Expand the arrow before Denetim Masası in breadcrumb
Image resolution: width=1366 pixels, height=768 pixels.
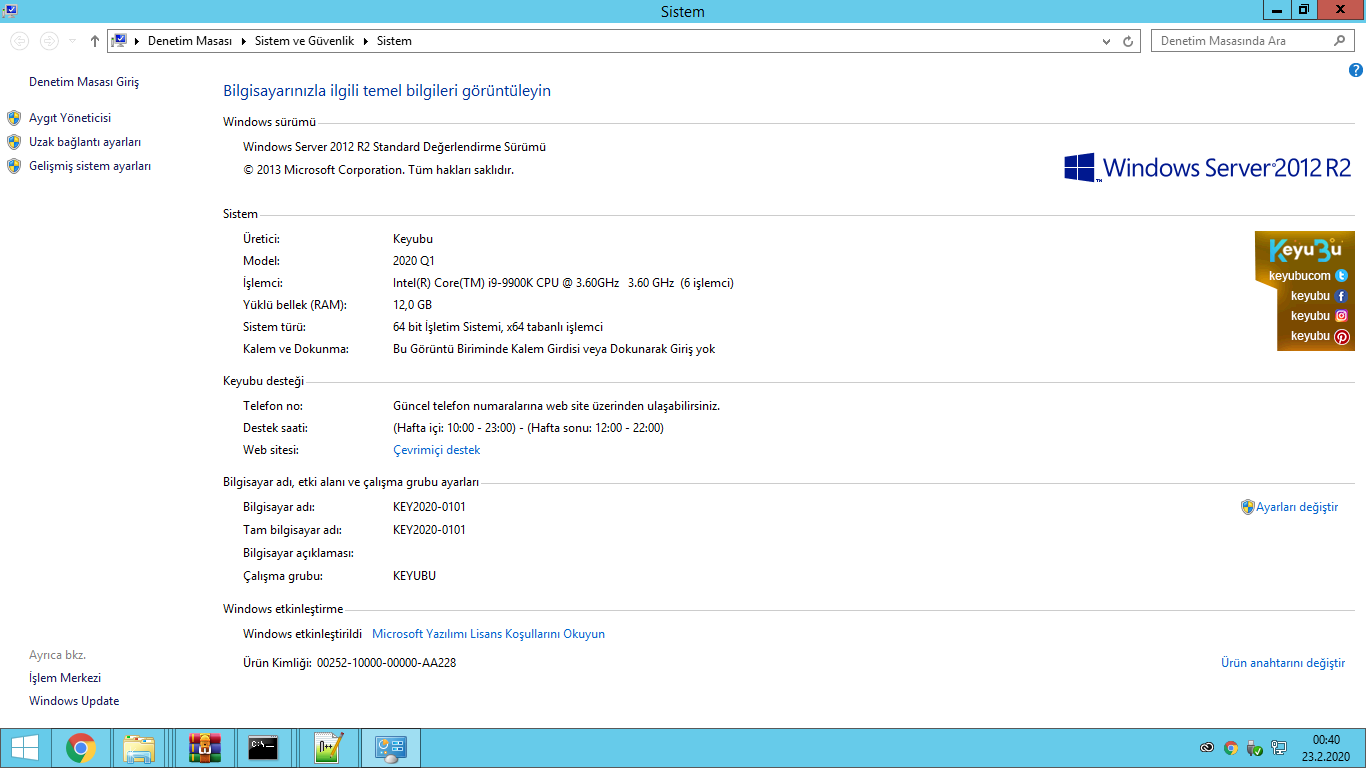coord(137,41)
